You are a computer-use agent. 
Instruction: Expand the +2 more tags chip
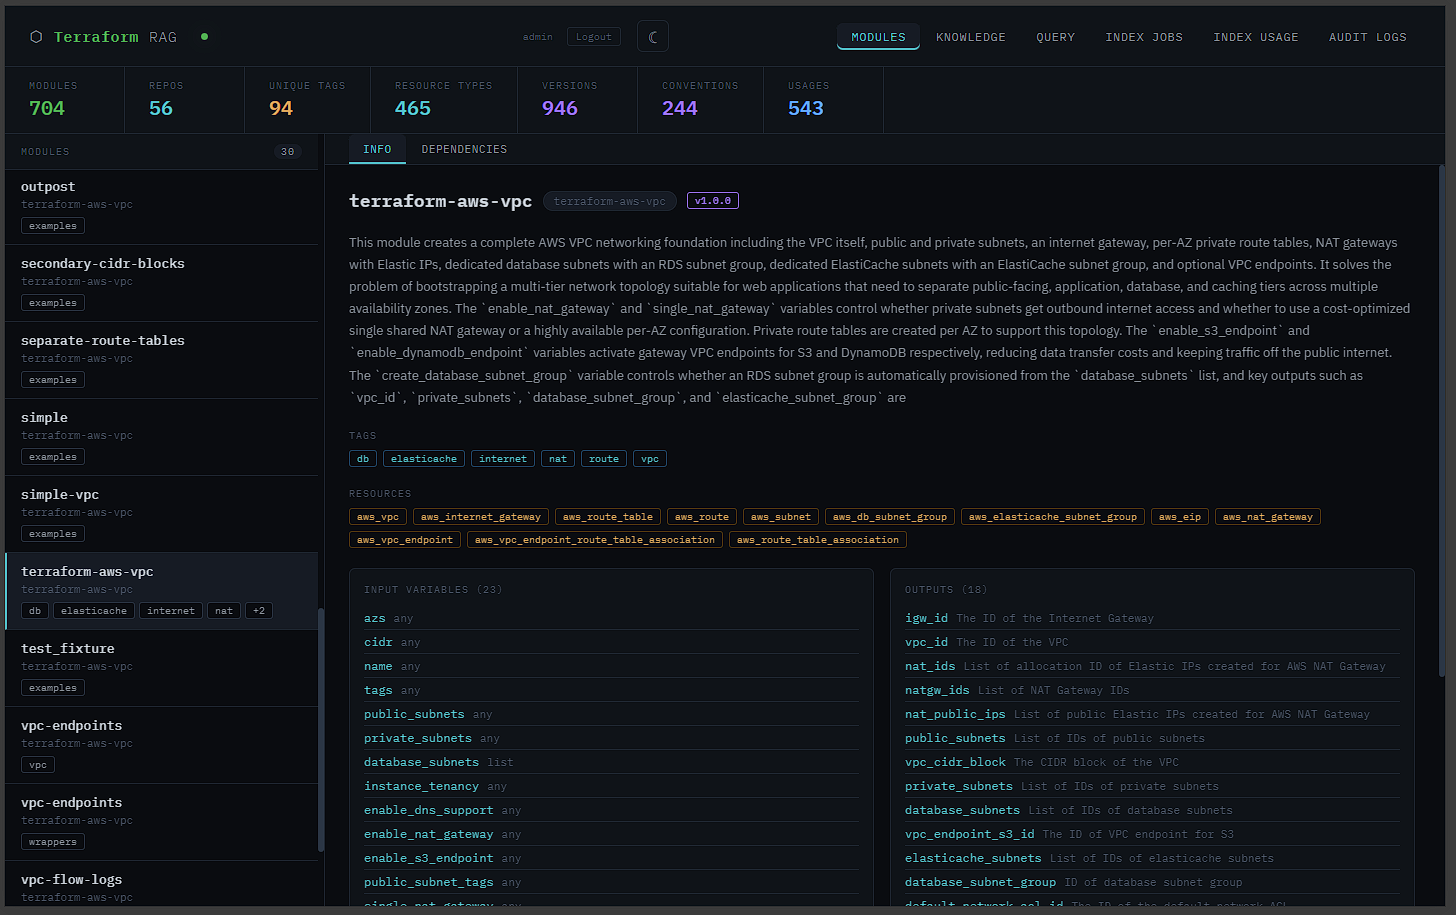(259, 611)
